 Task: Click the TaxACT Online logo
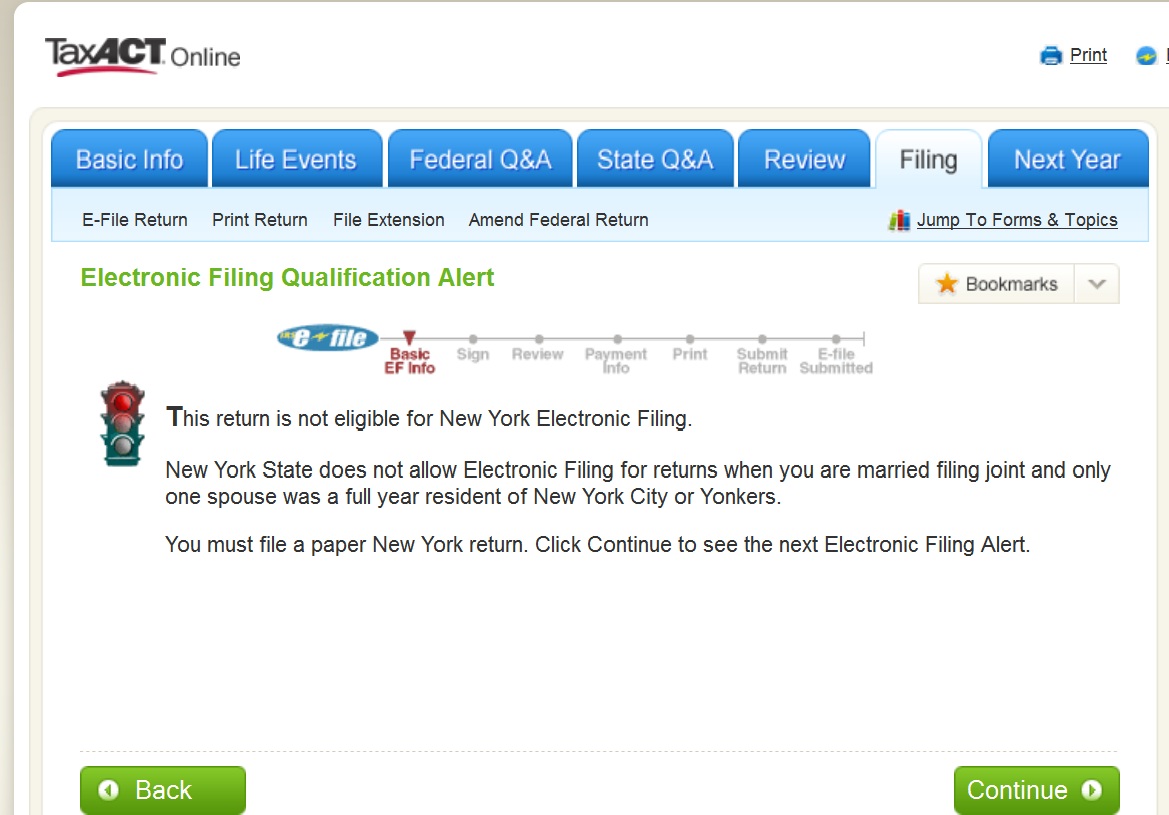(x=142, y=57)
